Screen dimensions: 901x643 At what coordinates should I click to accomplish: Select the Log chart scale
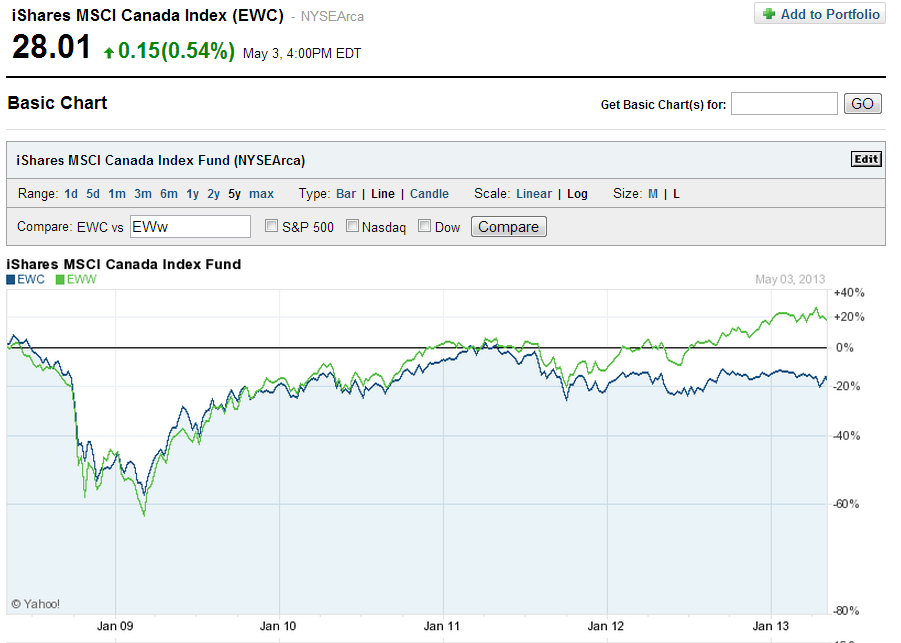577,194
